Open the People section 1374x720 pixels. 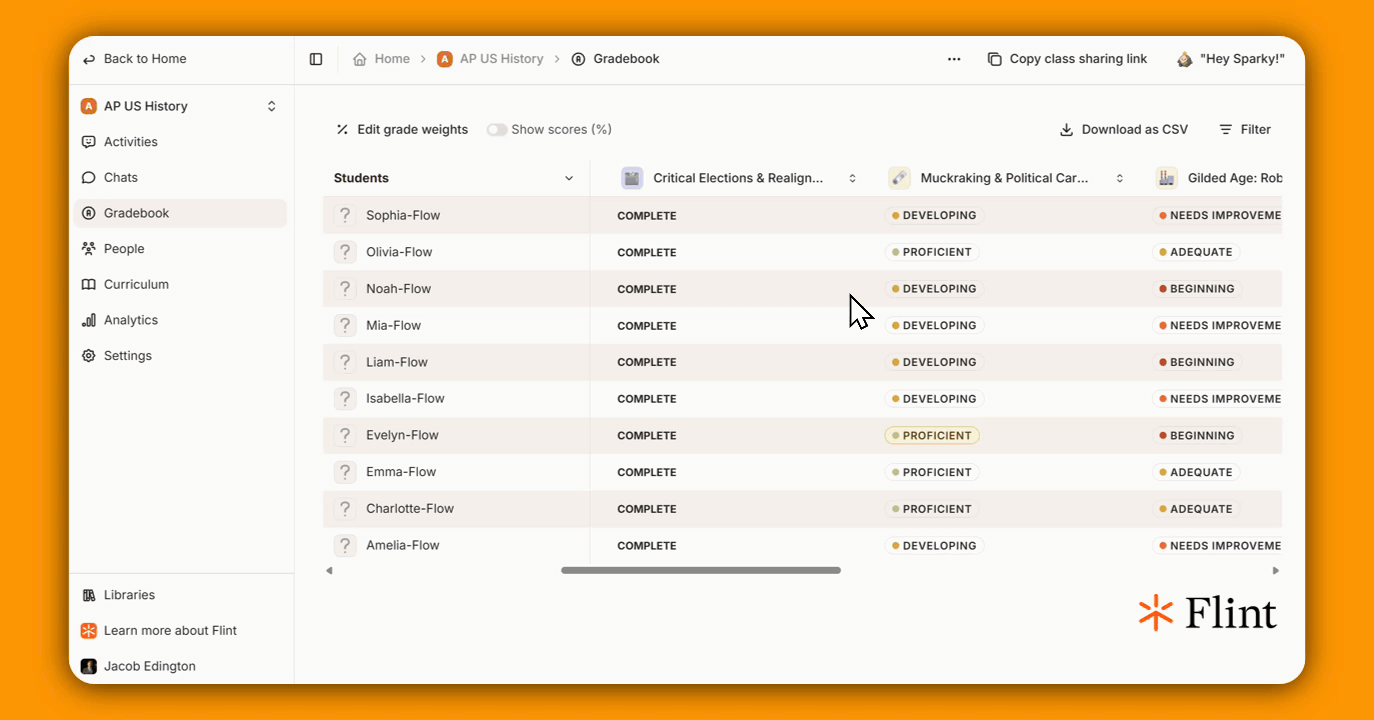pyautogui.click(x=180, y=249)
